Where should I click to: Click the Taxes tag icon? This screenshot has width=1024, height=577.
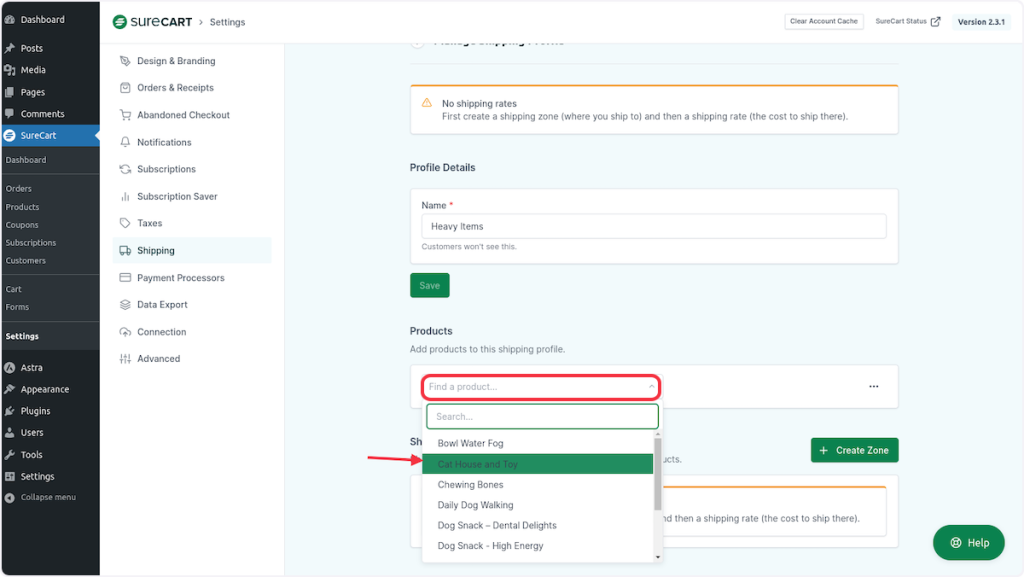point(125,223)
